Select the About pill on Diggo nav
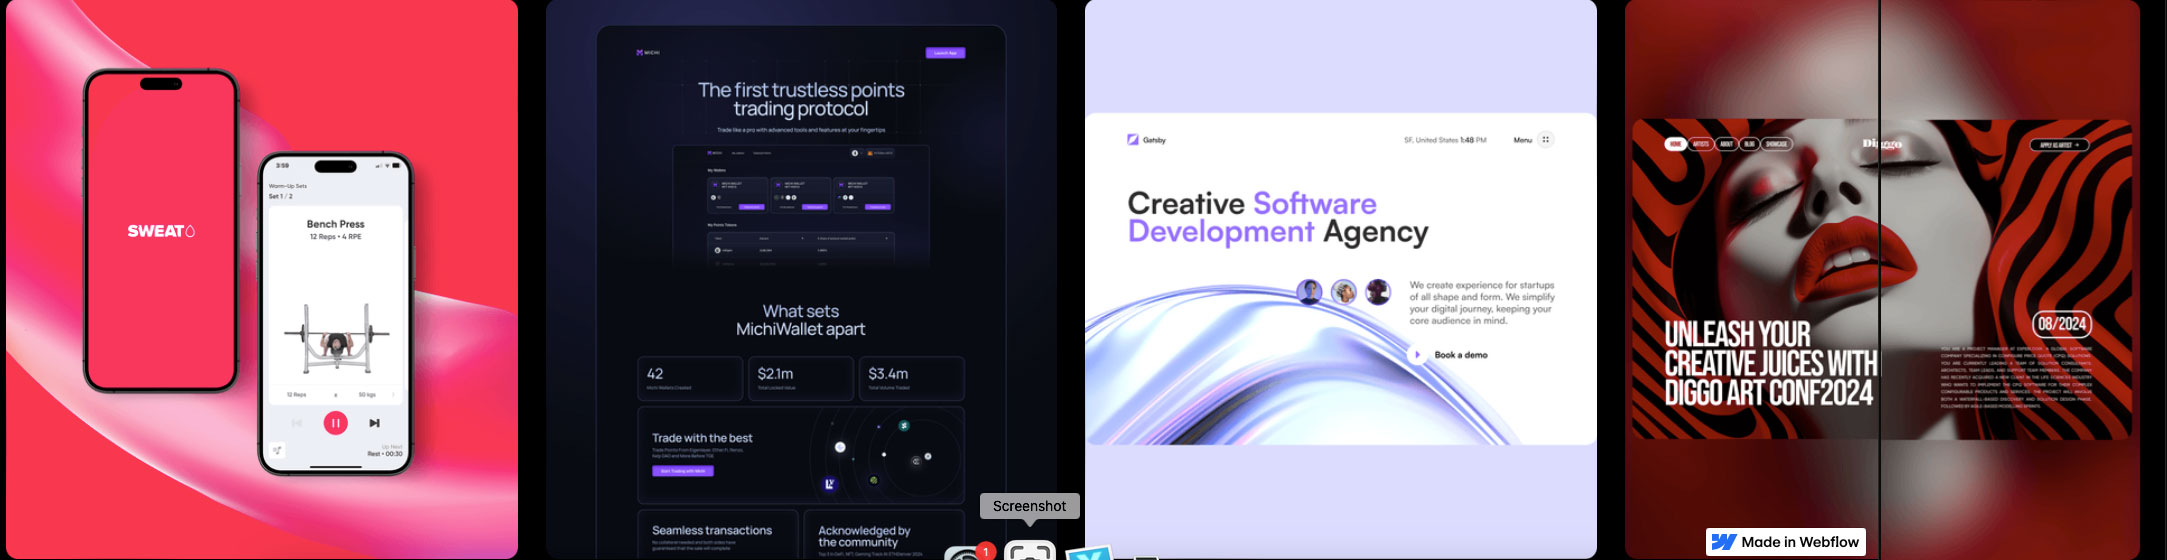Image resolution: width=2167 pixels, height=560 pixels. click(x=1727, y=144)
